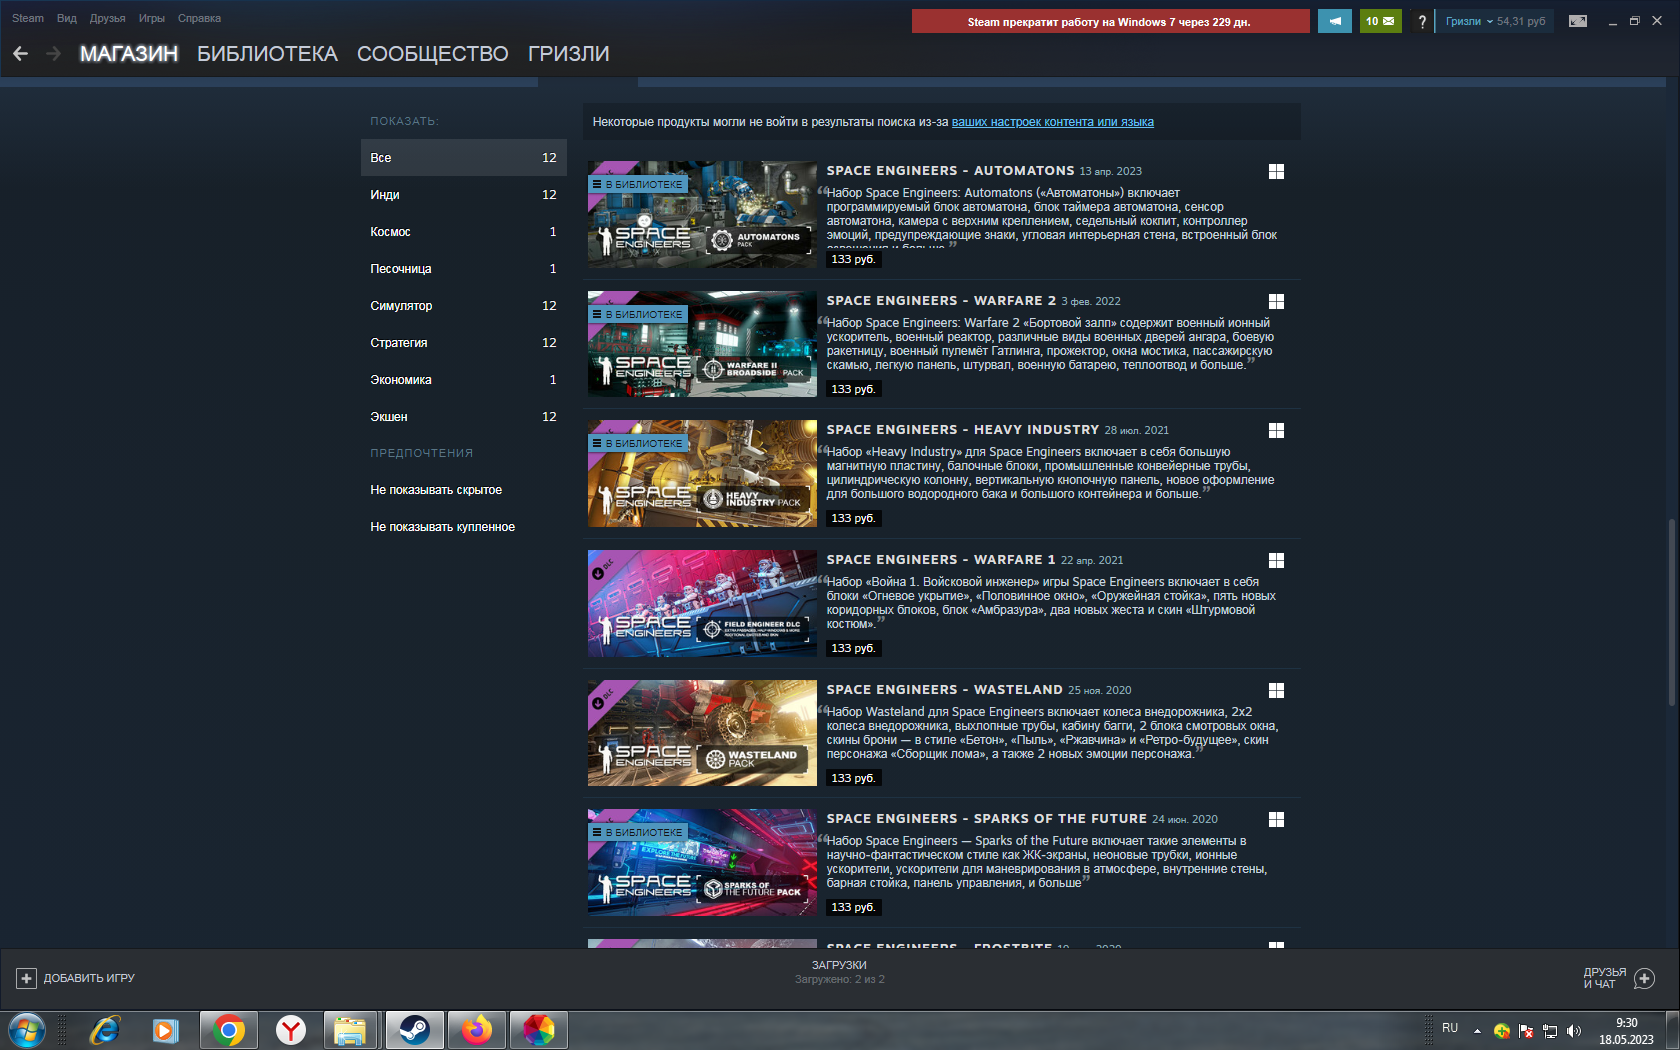This screenshot has width=1680, height=1050.
Task: Open the СООБЩЕСТВО tab
Action: point(432,54)
